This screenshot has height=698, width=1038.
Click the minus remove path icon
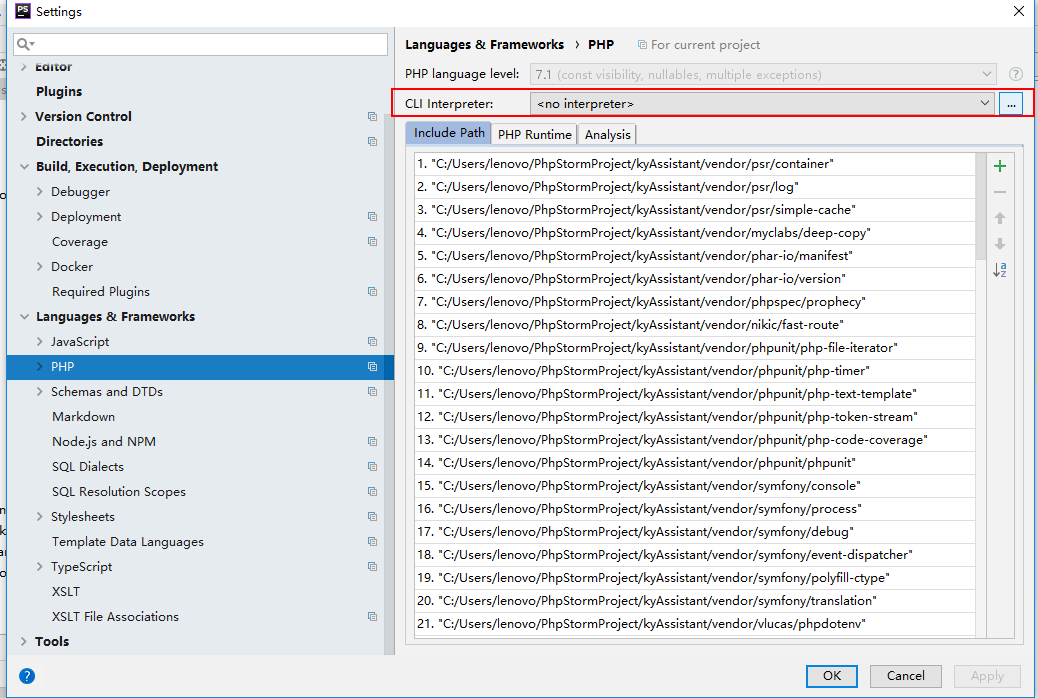(x=1000, y=192)
